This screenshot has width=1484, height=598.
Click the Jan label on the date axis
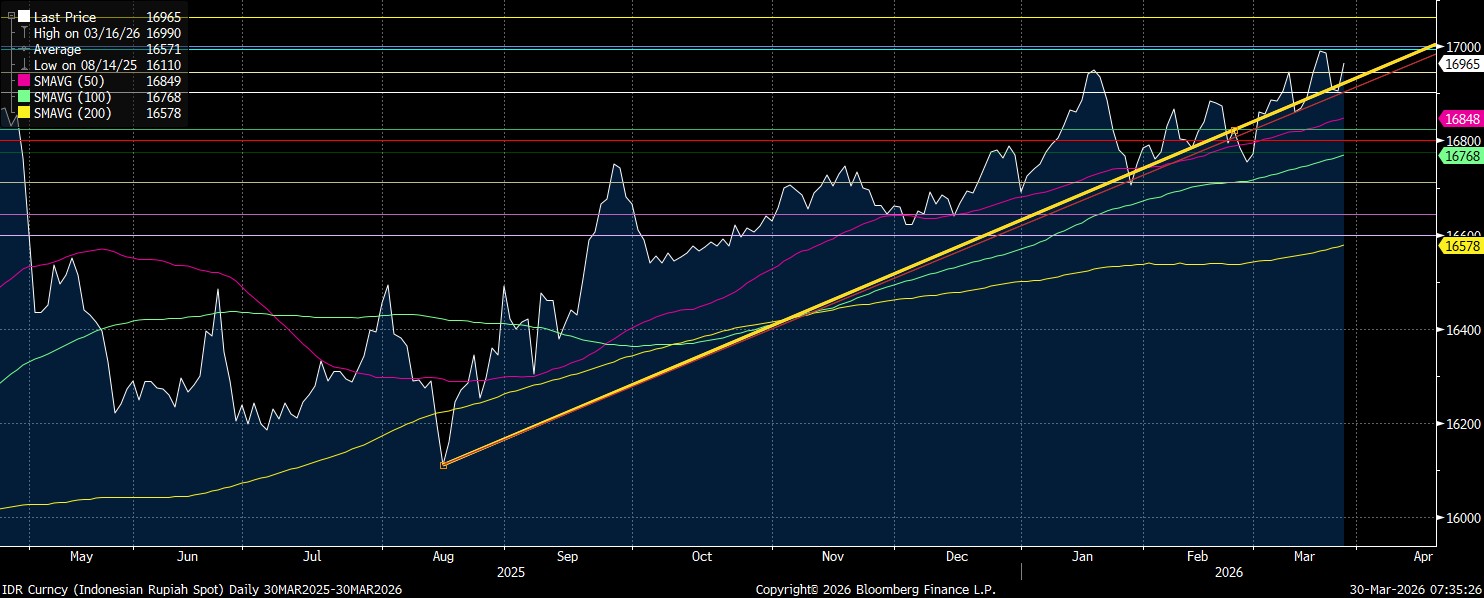pos(1084,556)
